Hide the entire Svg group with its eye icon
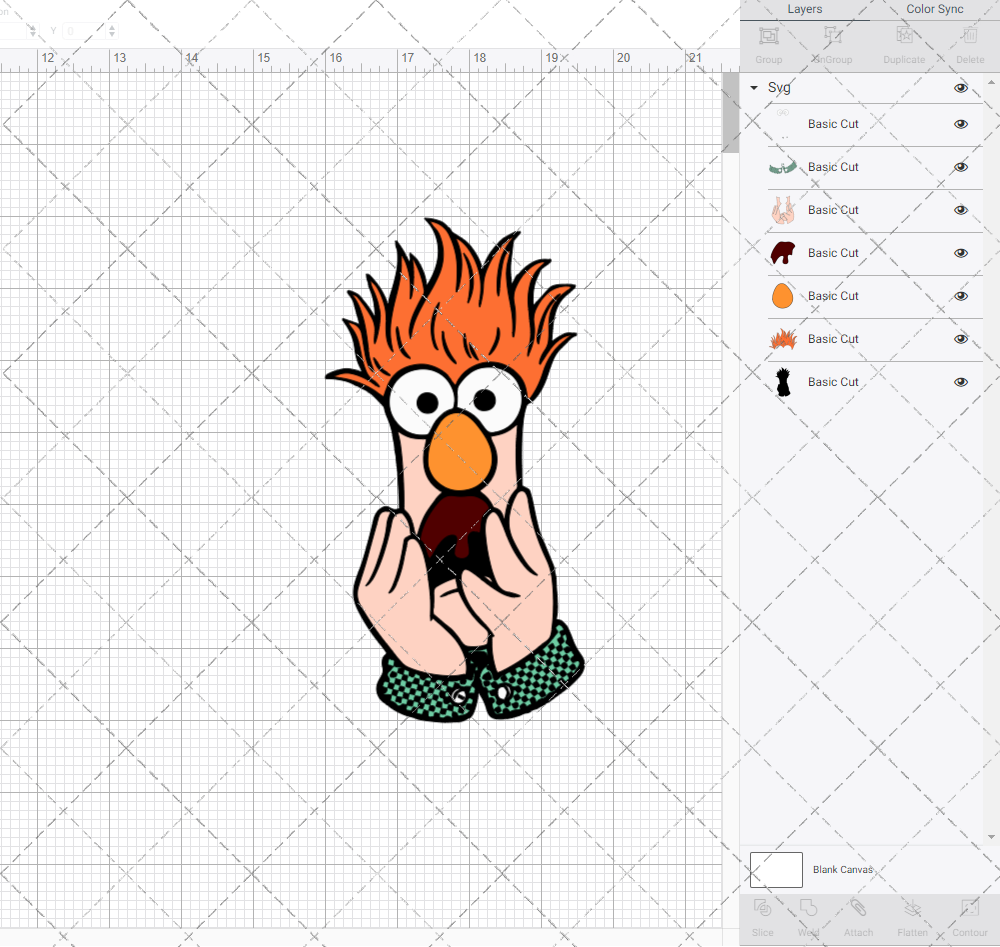Image resolution: width=1000 pixels, height=947 pixels. point(961,88)
